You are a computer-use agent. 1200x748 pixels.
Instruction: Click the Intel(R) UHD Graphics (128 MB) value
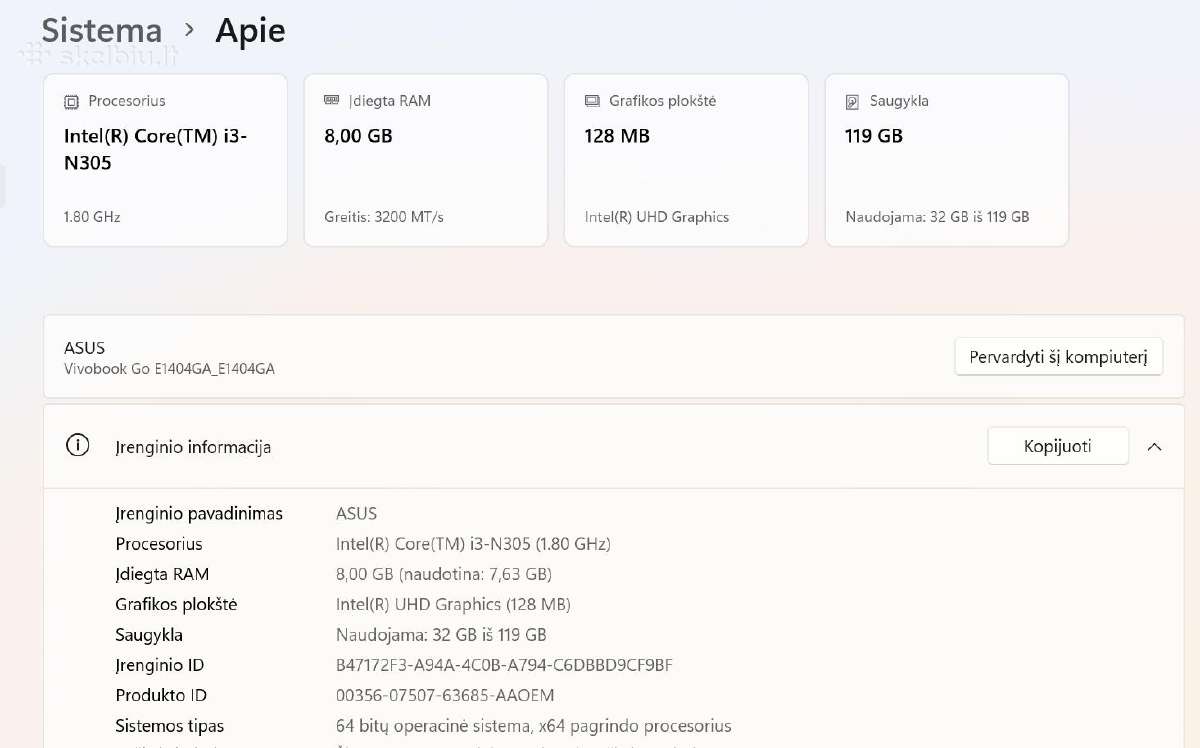tap(453, 604)
